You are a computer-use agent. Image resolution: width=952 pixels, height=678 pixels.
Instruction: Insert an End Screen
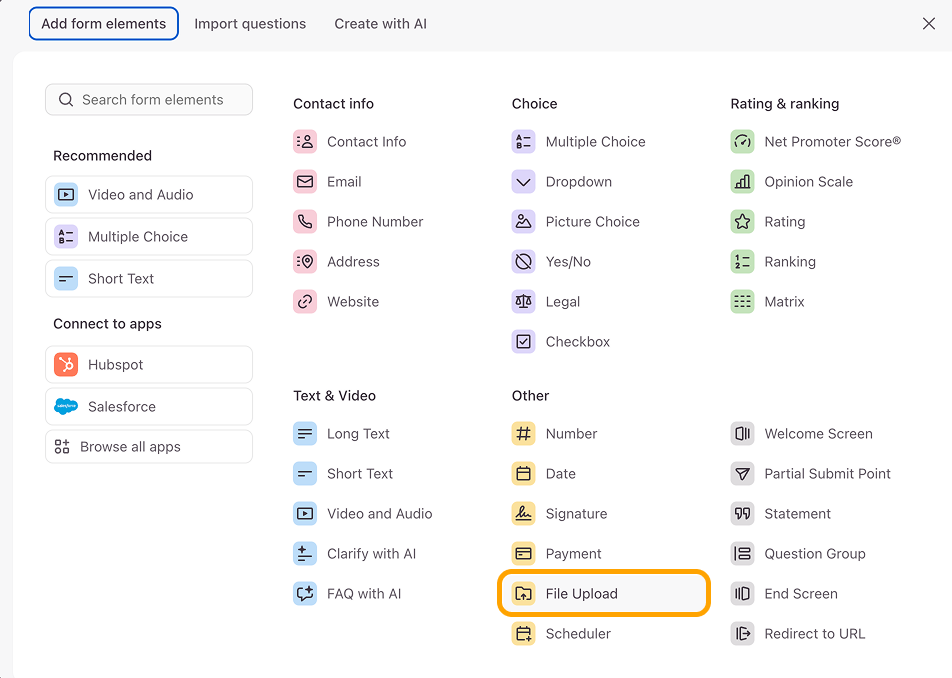pyautogui.click(x=784, y=594)
